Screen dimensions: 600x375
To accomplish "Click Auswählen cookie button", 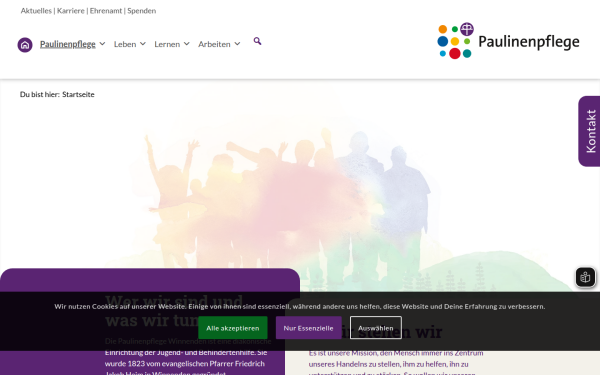I will point(376,328).
